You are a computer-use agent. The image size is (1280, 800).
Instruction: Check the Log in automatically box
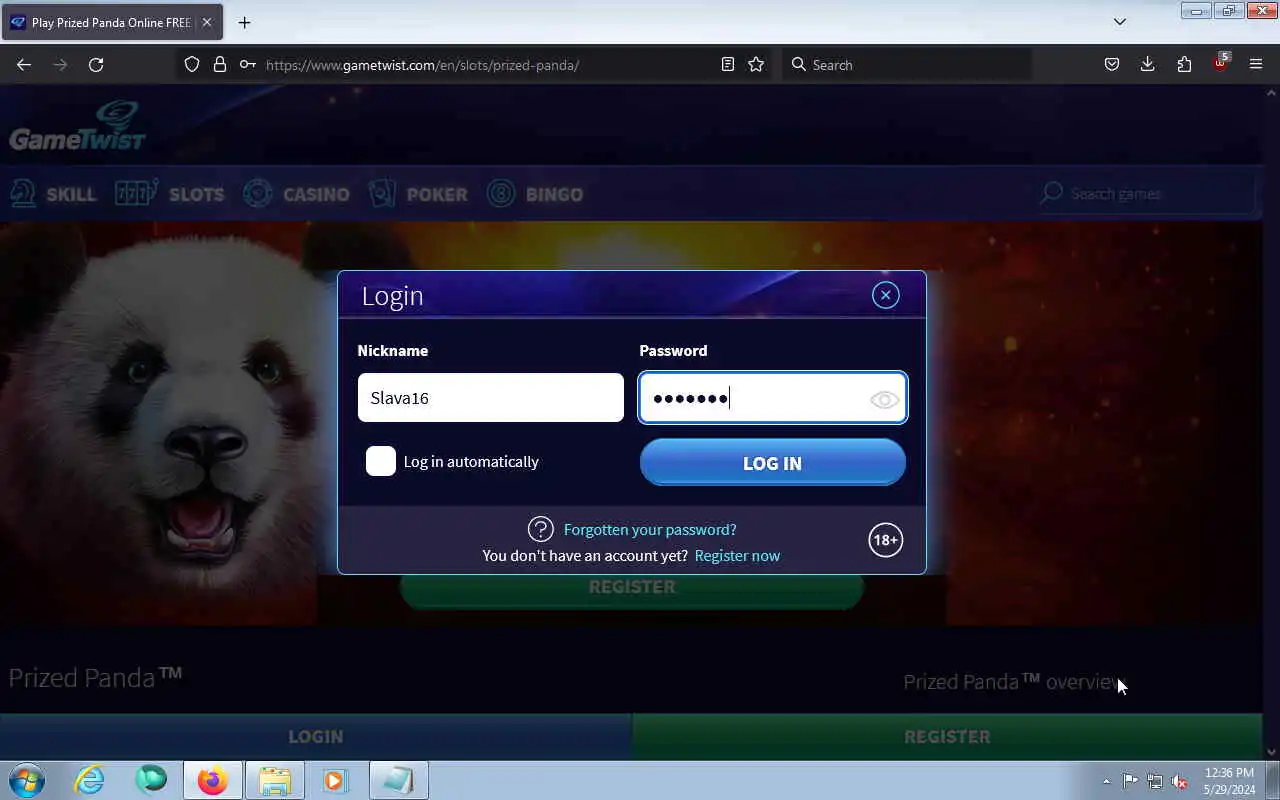(381, 461)
